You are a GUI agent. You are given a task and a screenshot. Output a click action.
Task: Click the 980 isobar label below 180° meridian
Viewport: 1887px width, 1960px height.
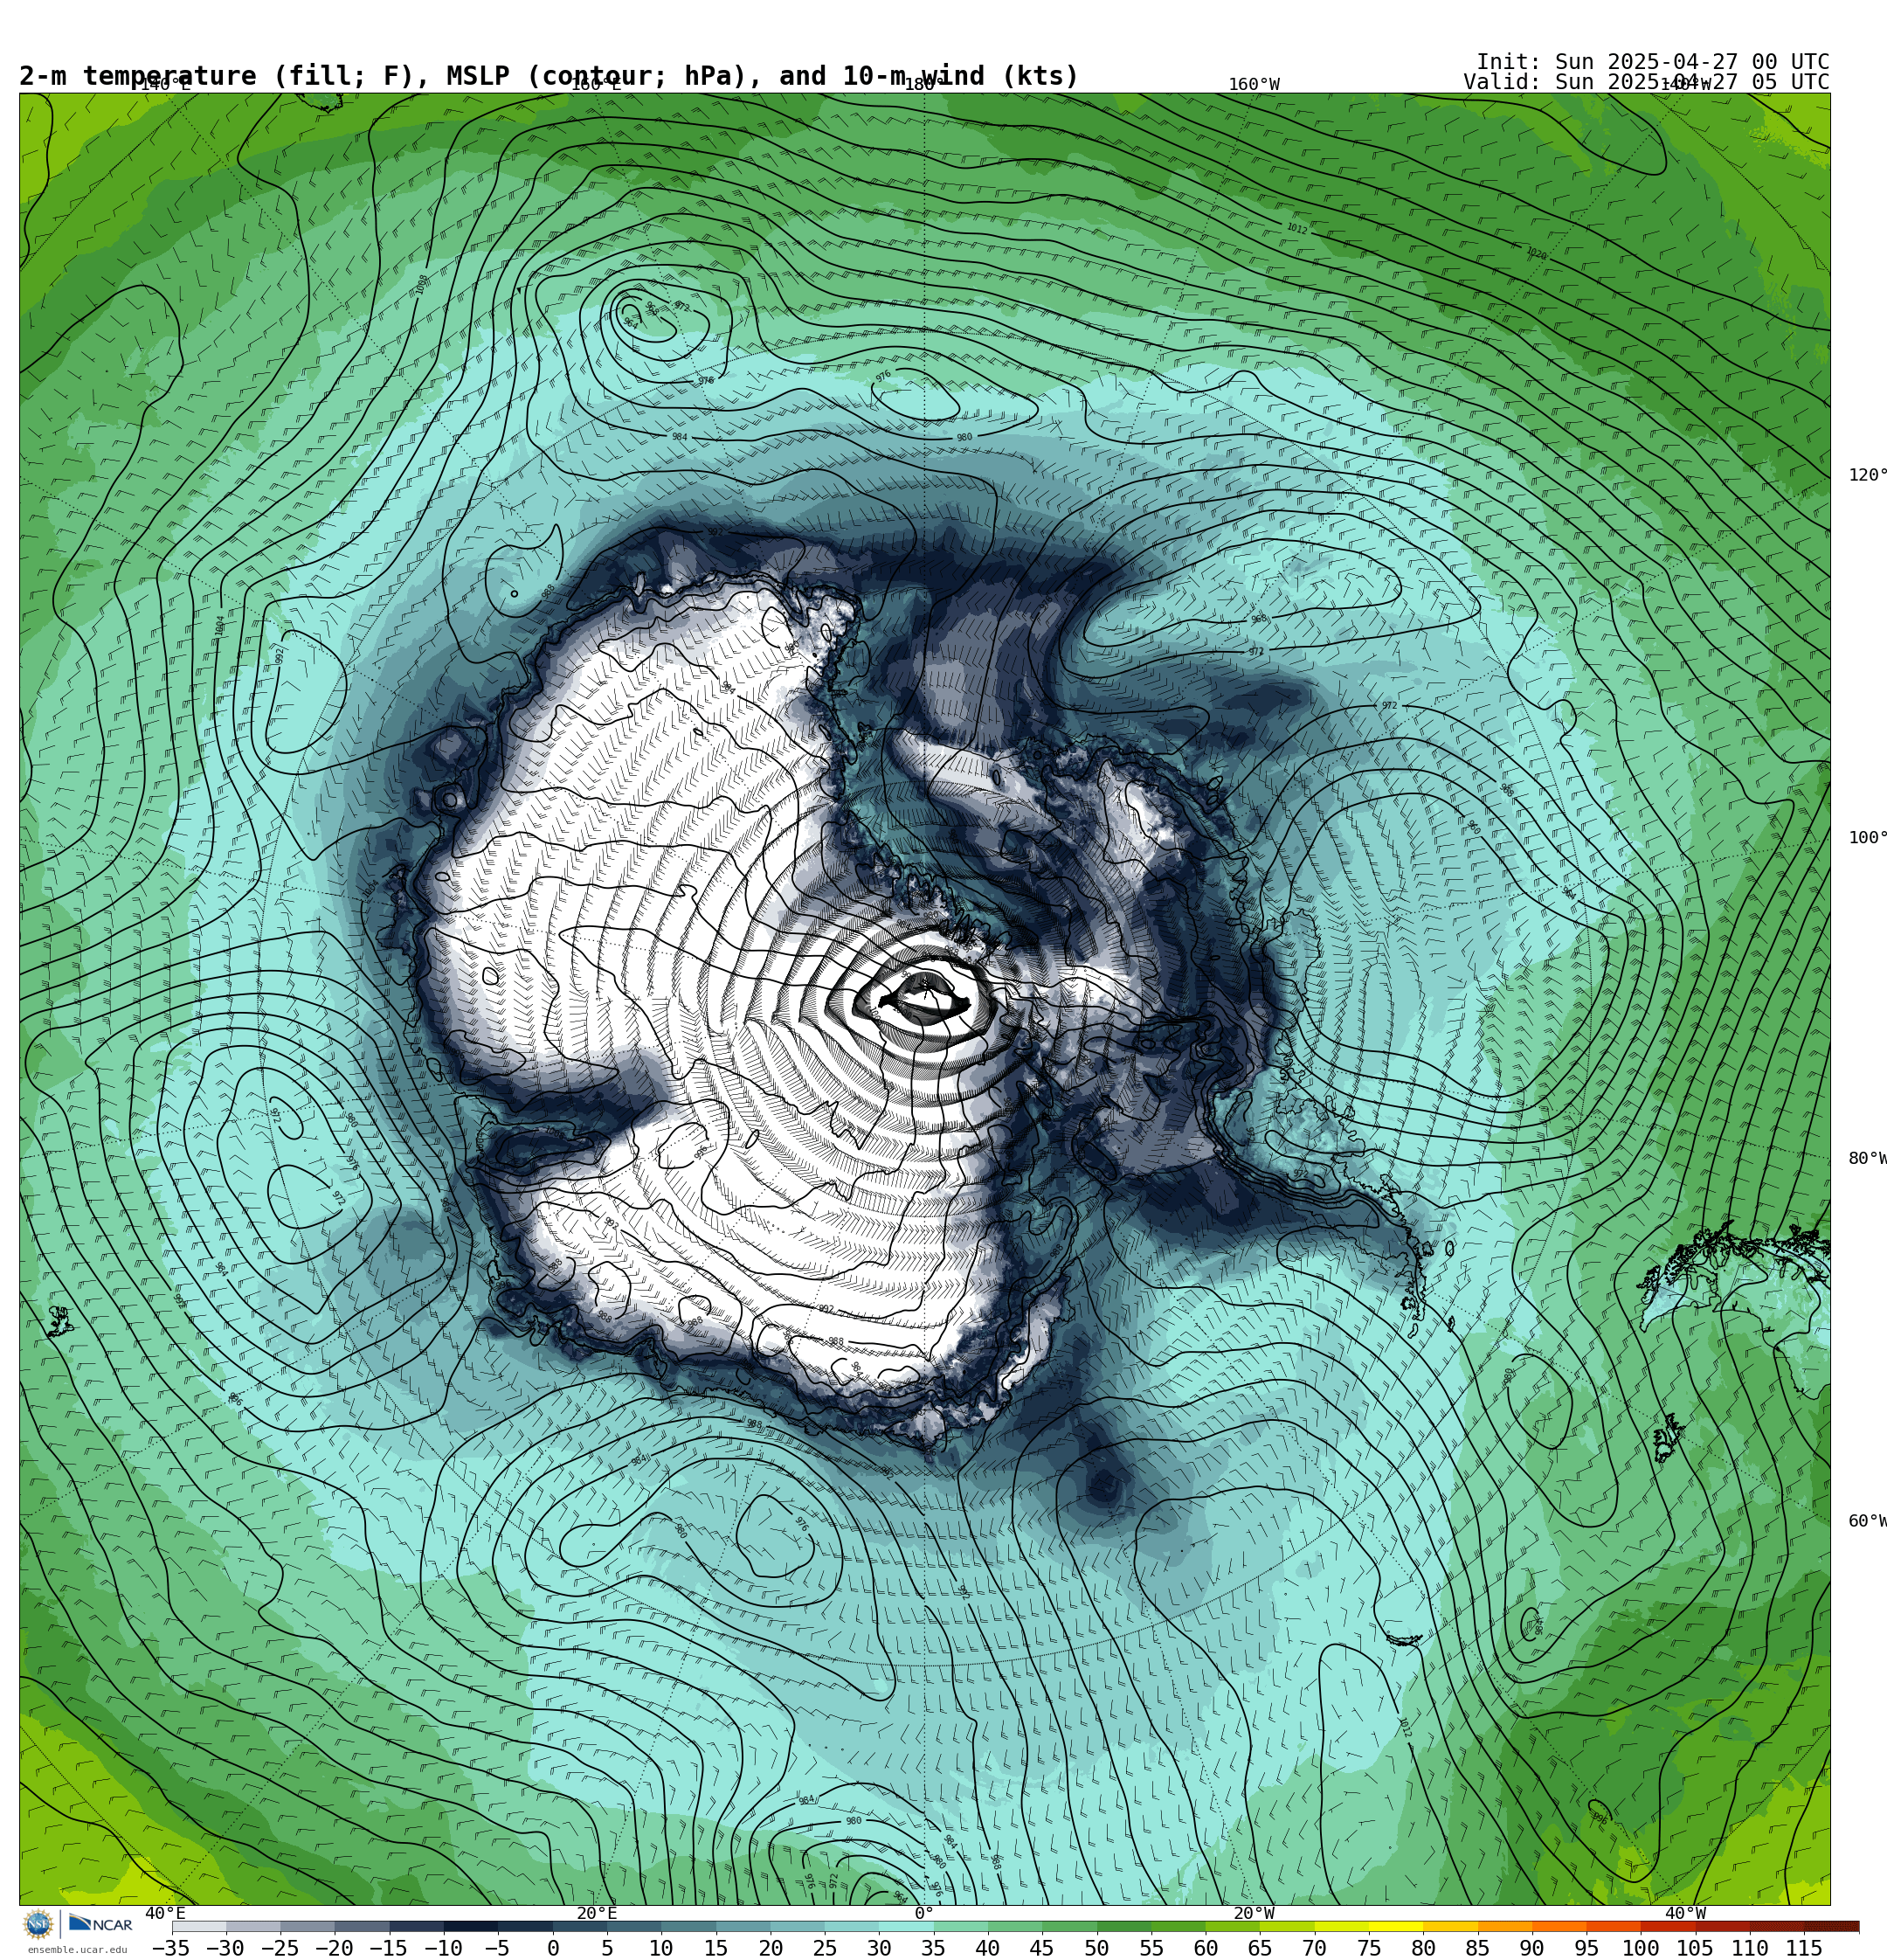(964, 437)
